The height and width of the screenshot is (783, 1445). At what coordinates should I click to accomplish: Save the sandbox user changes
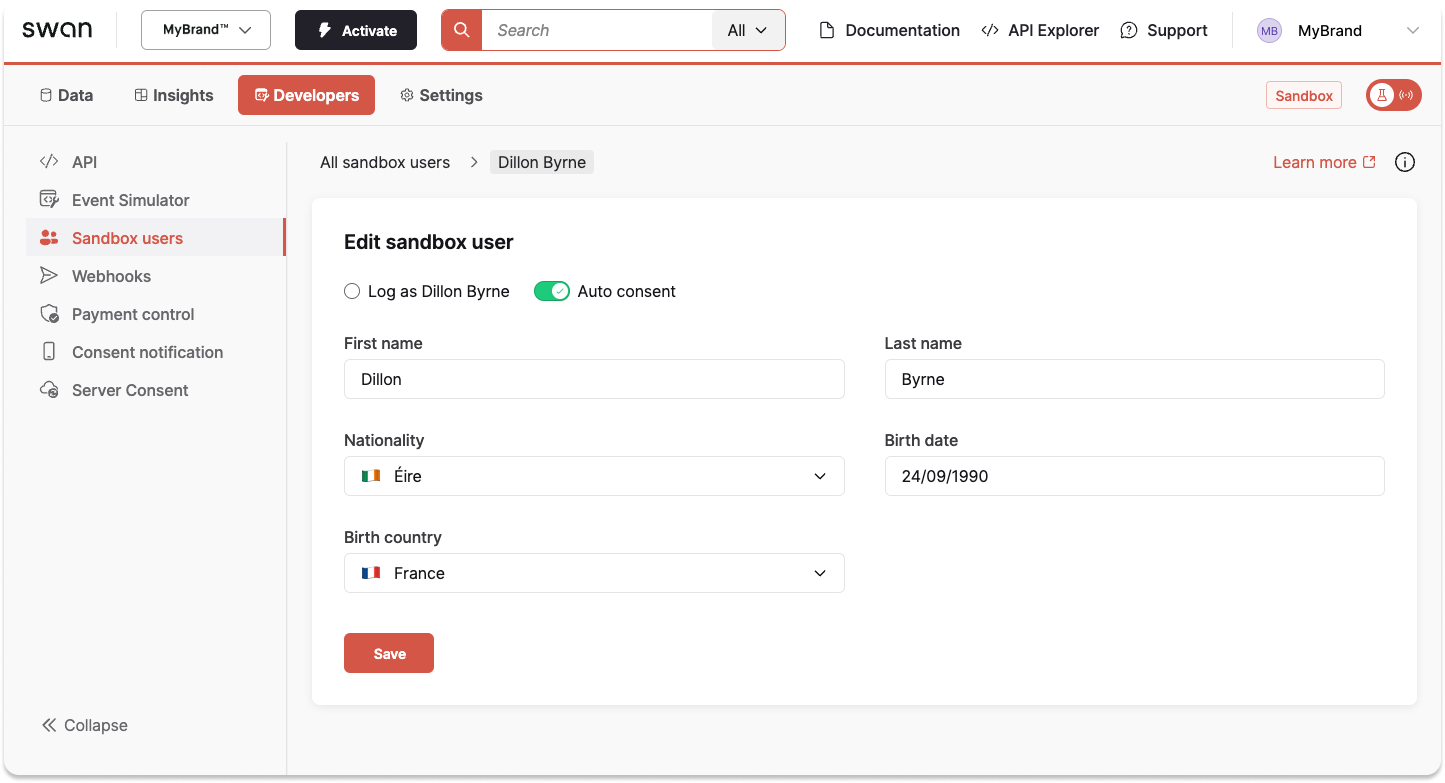(388, 652)
